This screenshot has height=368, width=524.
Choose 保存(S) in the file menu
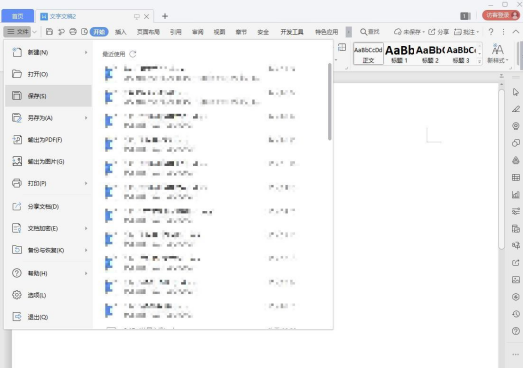coord(48,96)
